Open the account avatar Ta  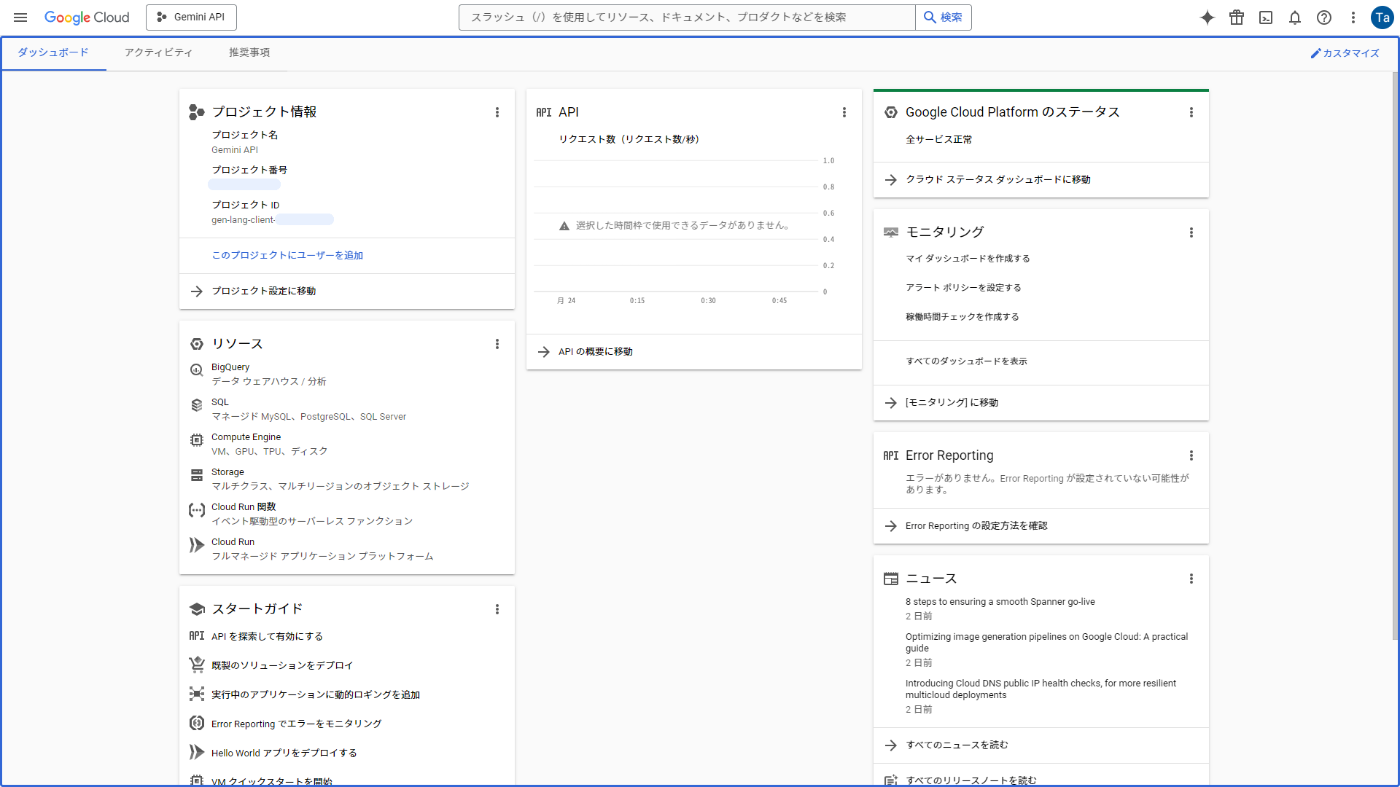coord(1381,17)
